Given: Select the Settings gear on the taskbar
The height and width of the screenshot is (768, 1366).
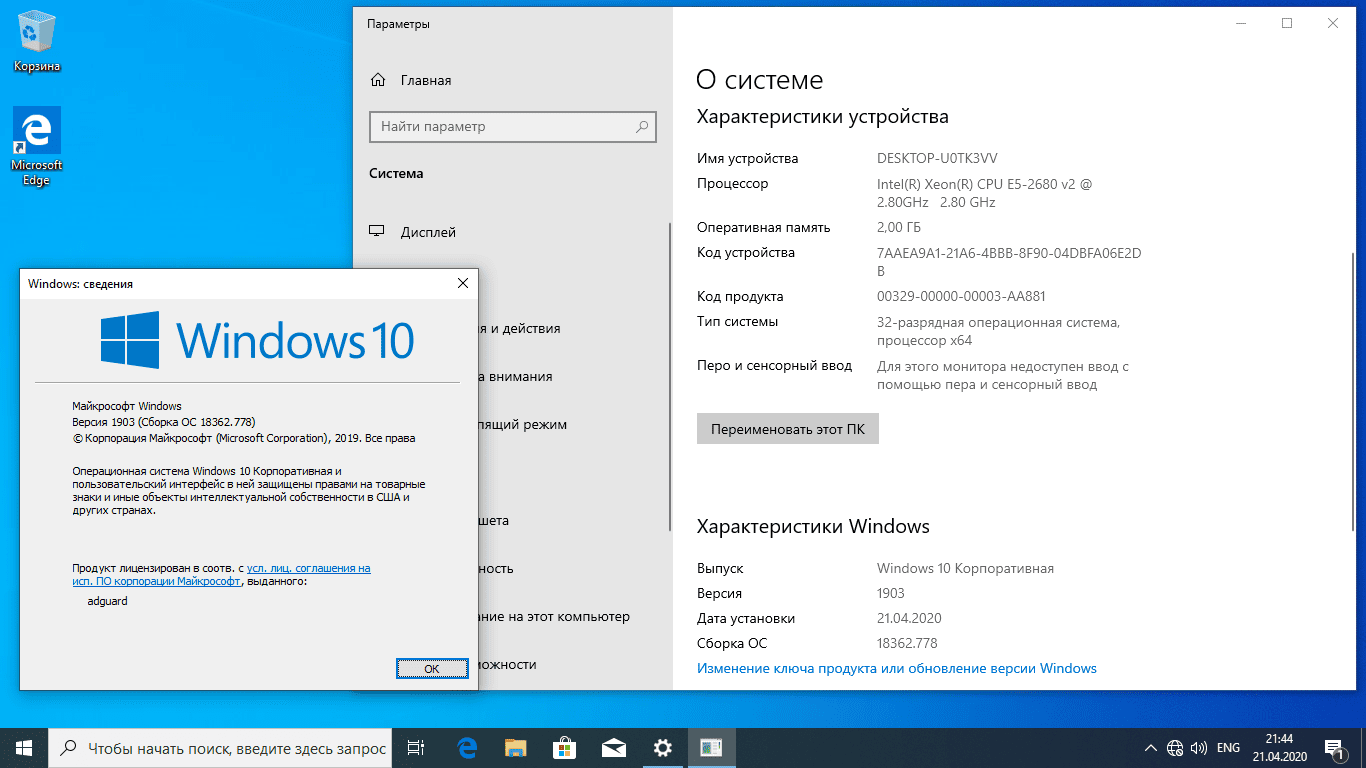Looking at the screenshot, I should coord(663,747).
